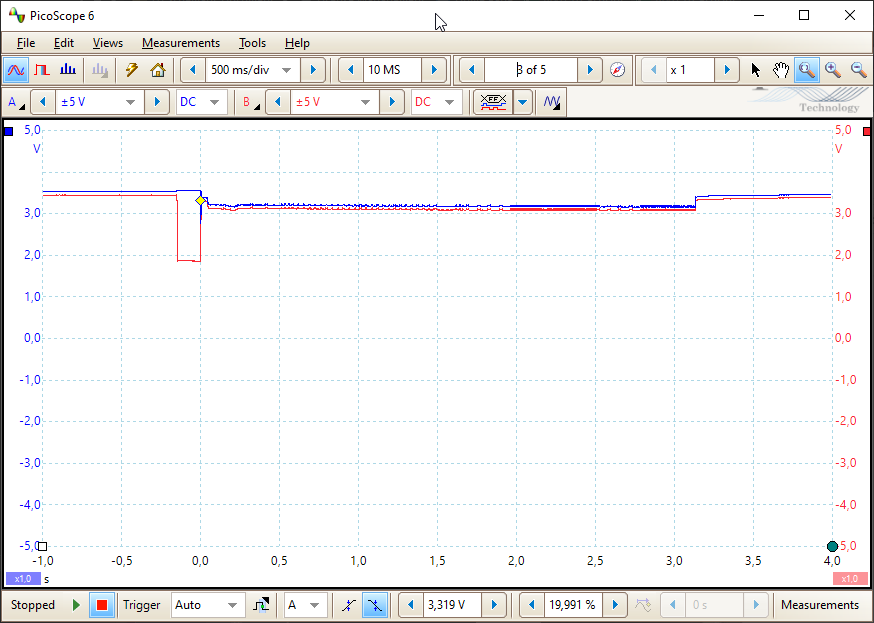Expand the arrow beside digital channels icon

523,103
